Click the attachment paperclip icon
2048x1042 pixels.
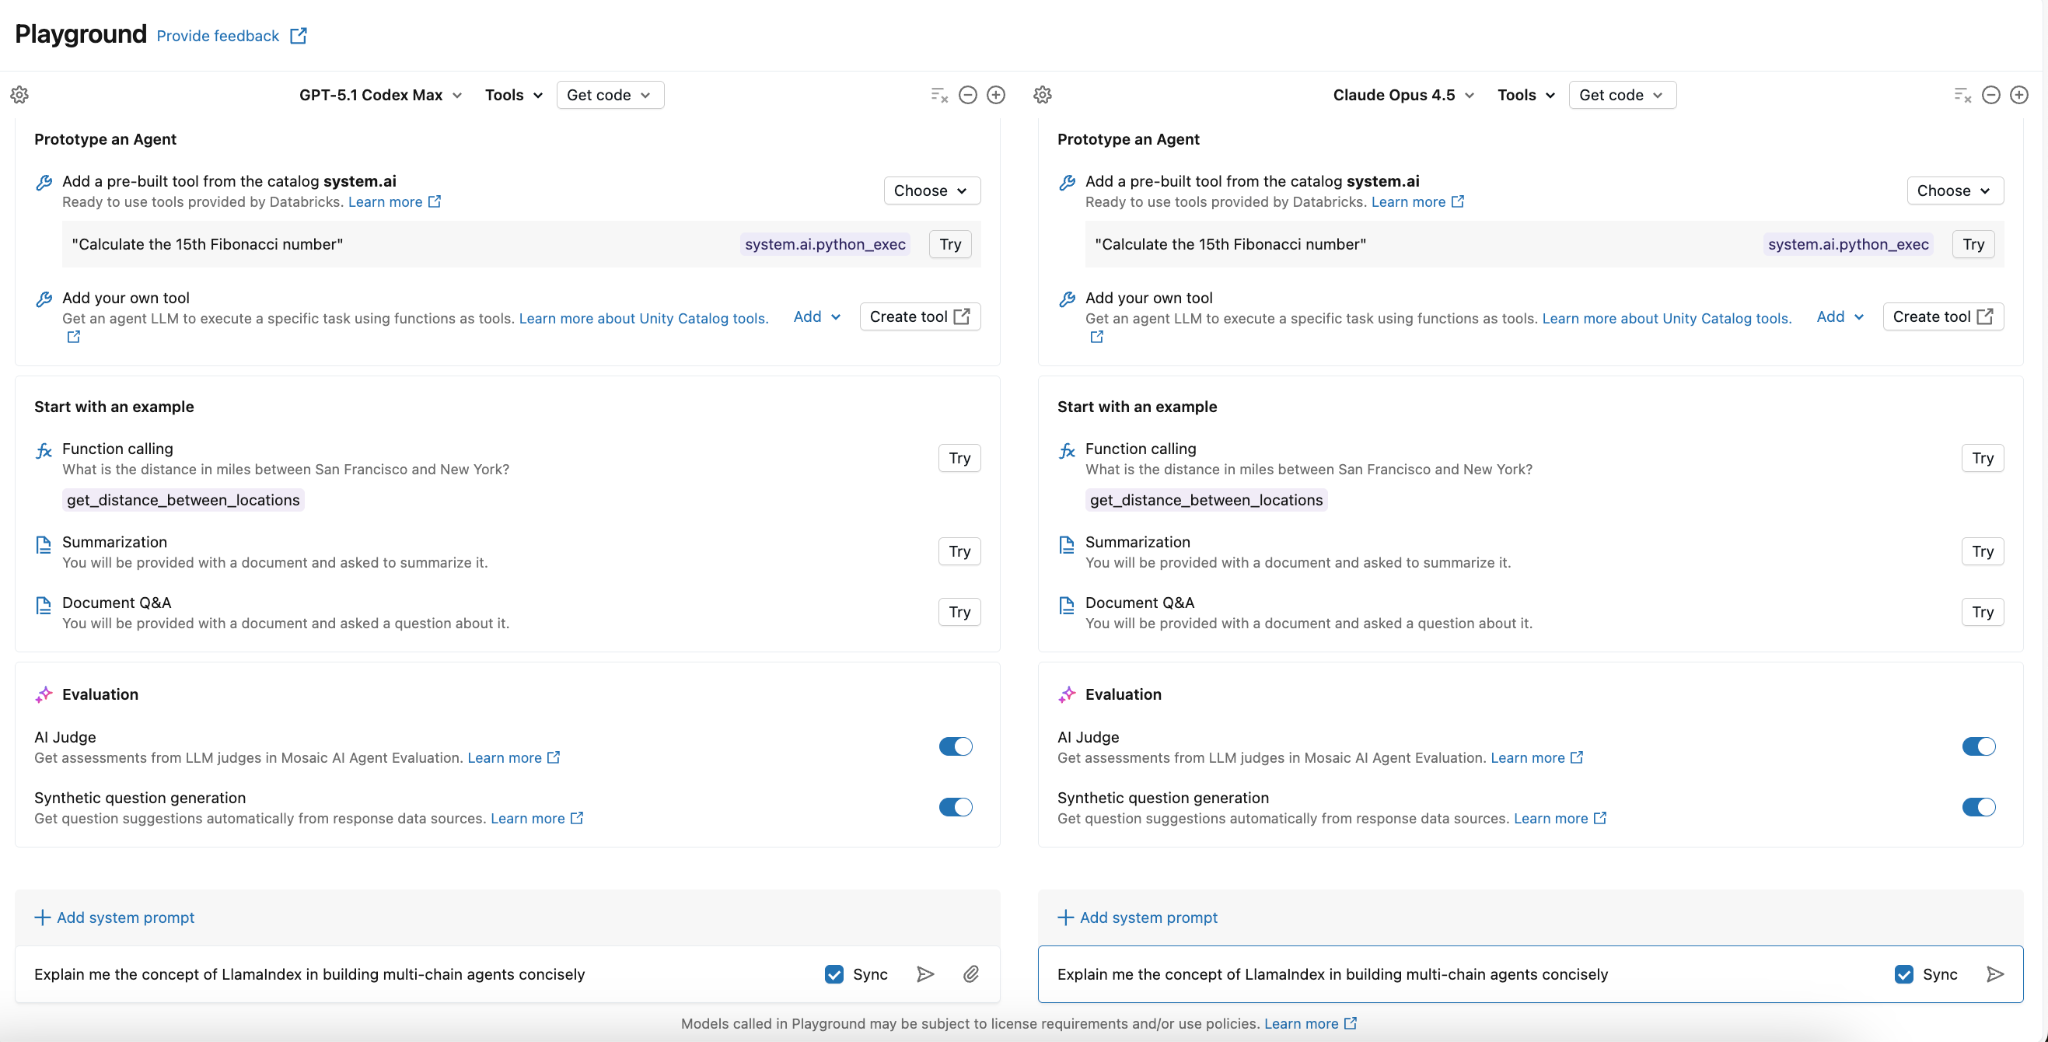coord(970,974)
